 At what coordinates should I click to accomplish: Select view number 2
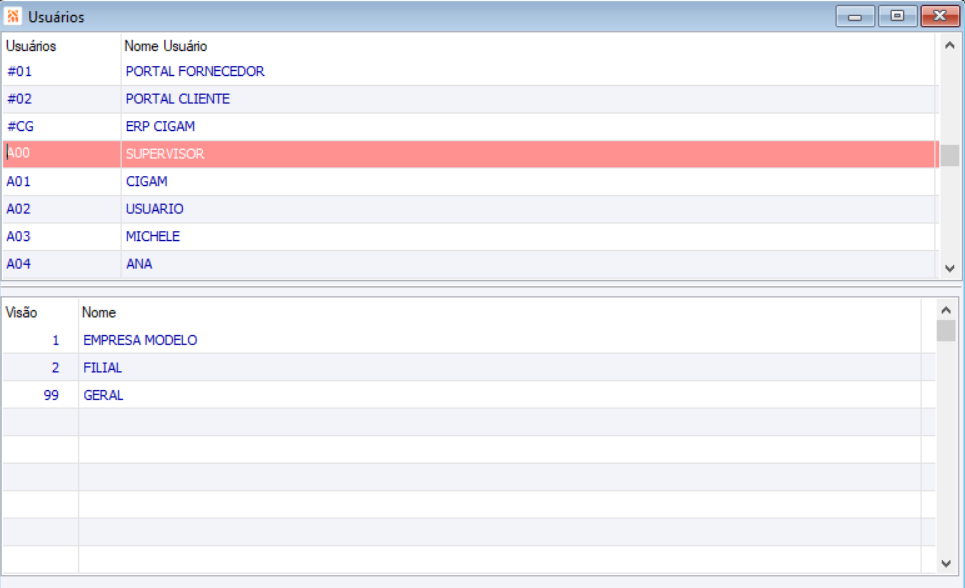(55, 368)
